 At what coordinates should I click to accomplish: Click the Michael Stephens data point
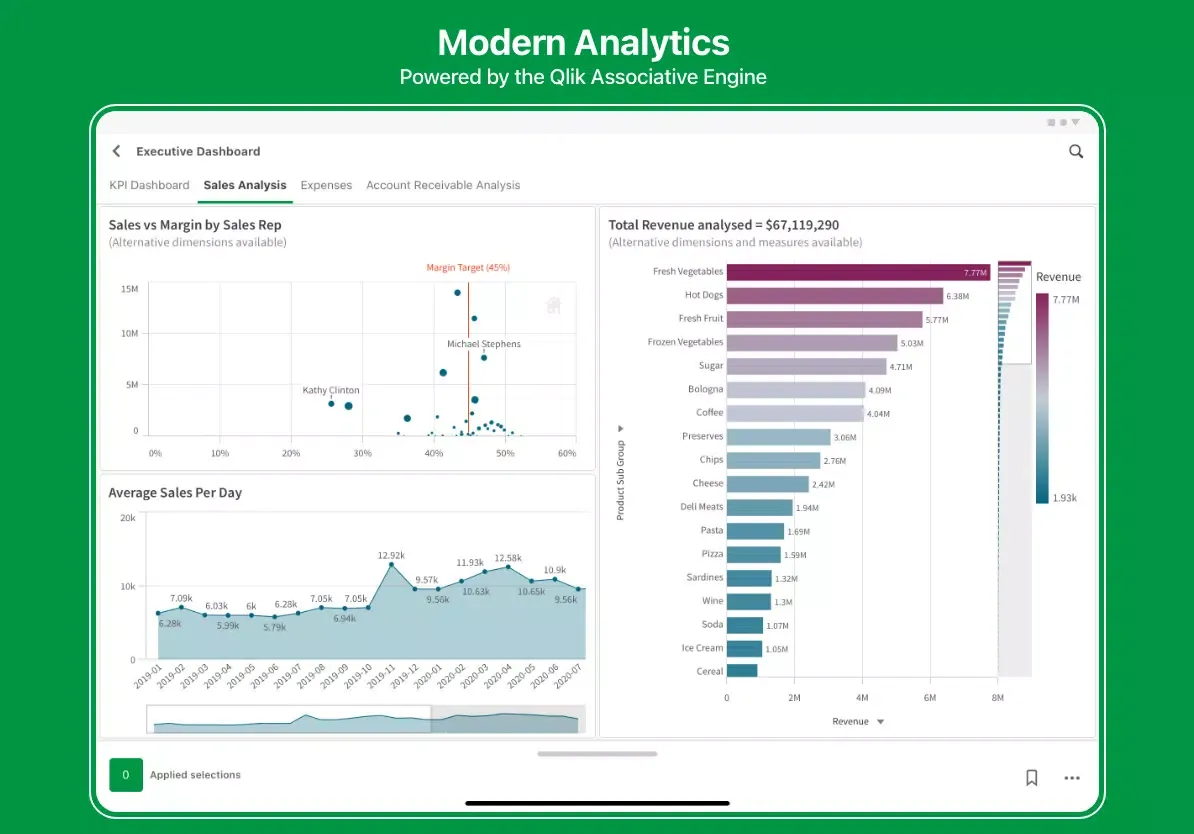[484, 357]
